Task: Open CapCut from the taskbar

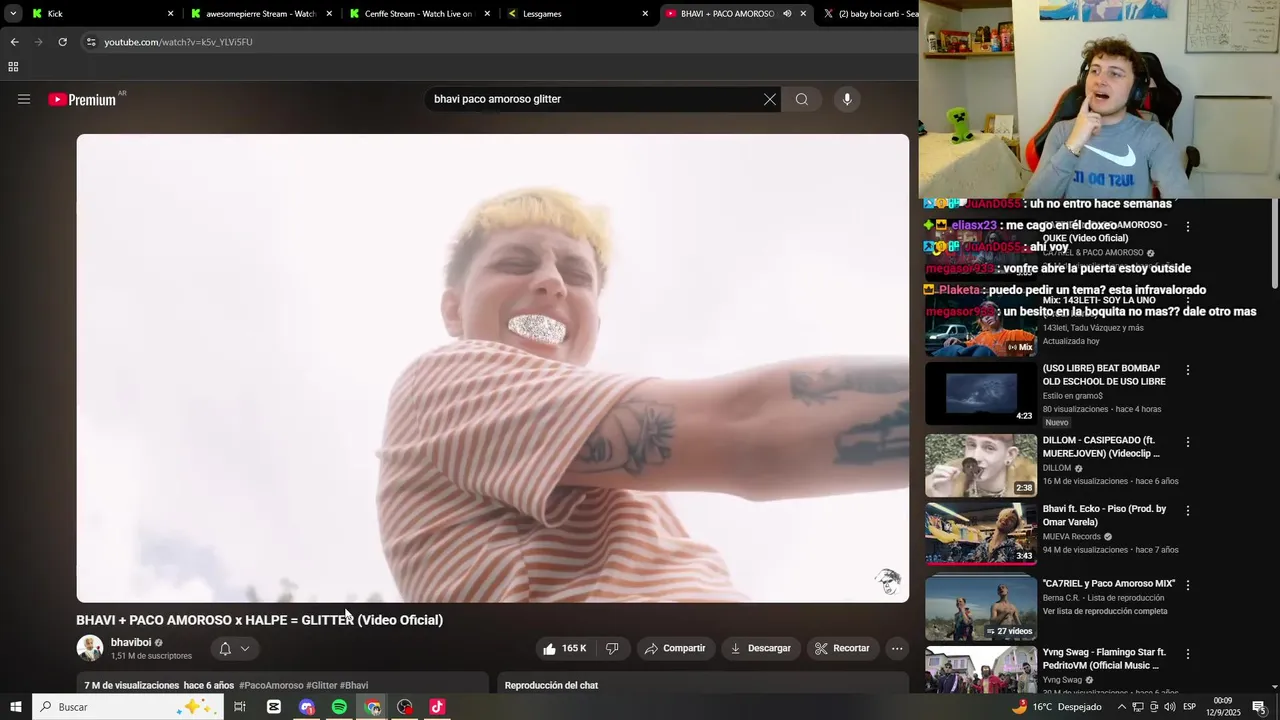Action: pyautogui.click(x=274, y=707)
